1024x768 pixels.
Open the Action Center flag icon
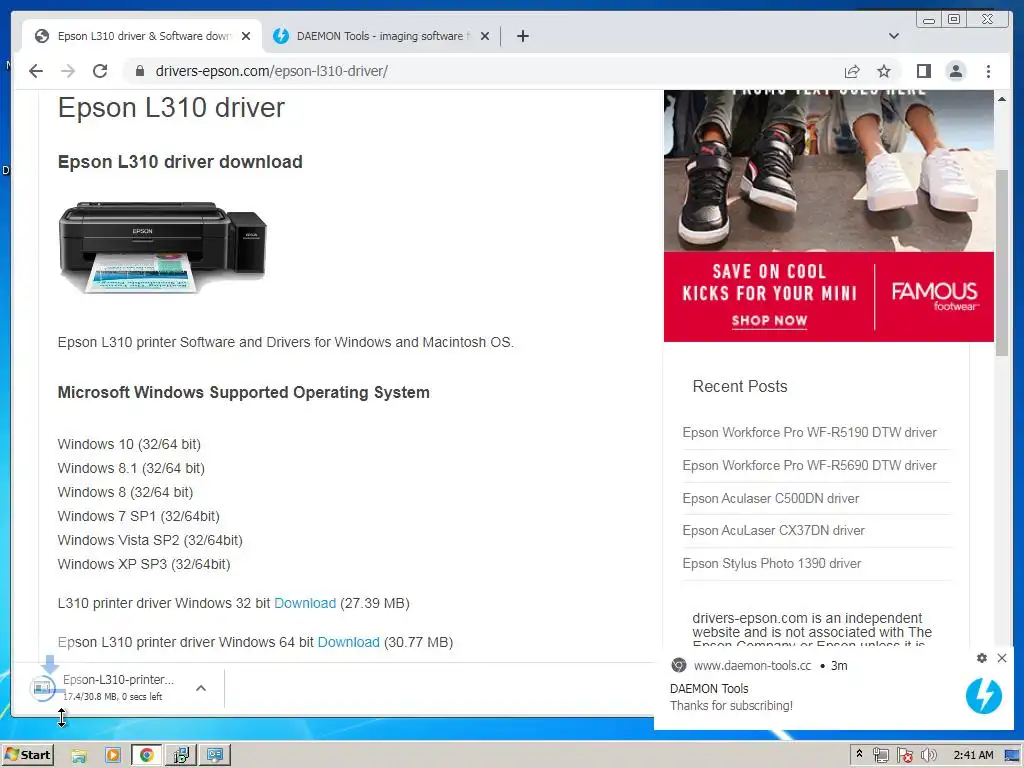904,756
